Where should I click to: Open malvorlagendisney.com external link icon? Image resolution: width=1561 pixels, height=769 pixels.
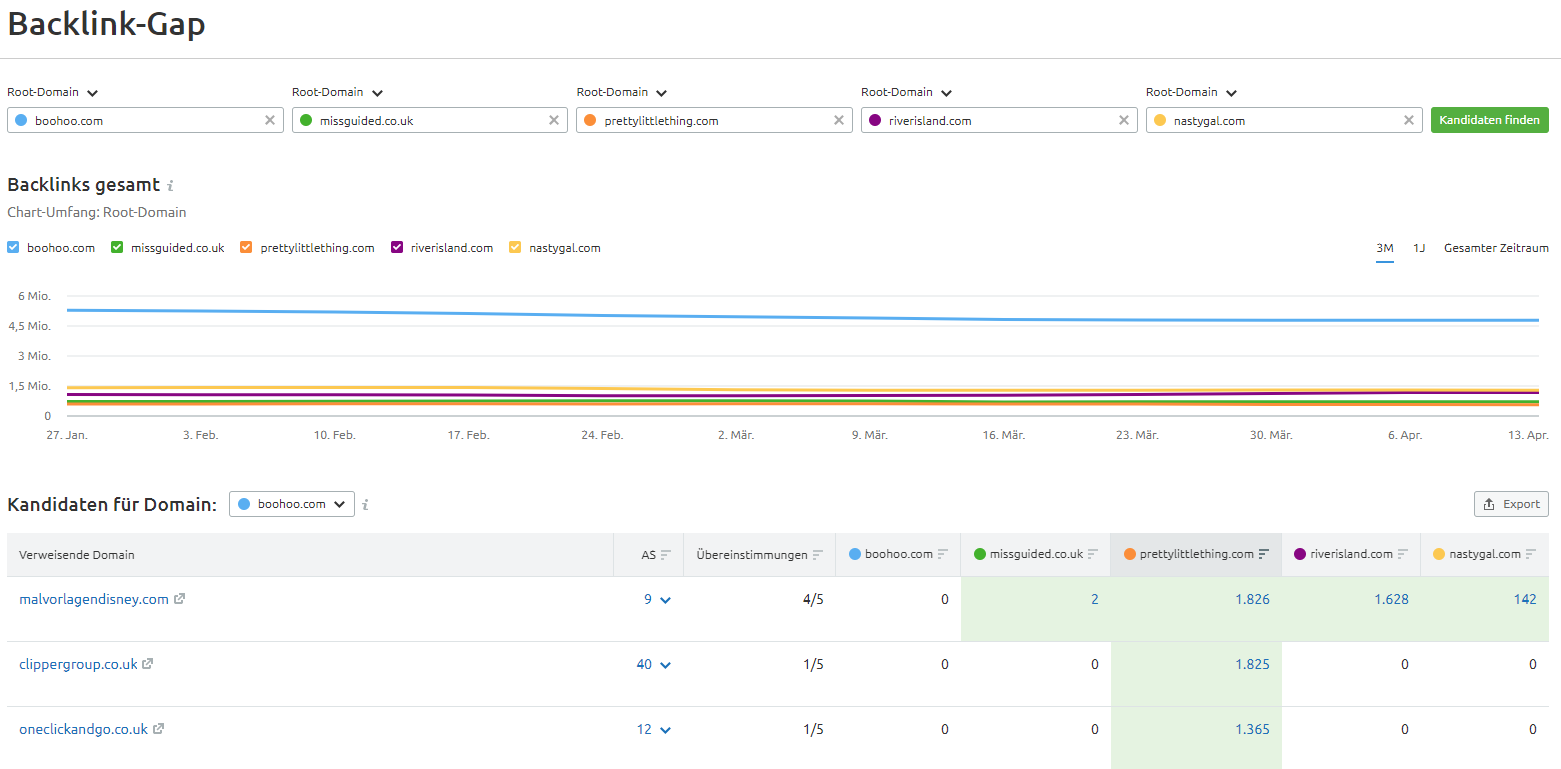(179, 599)
